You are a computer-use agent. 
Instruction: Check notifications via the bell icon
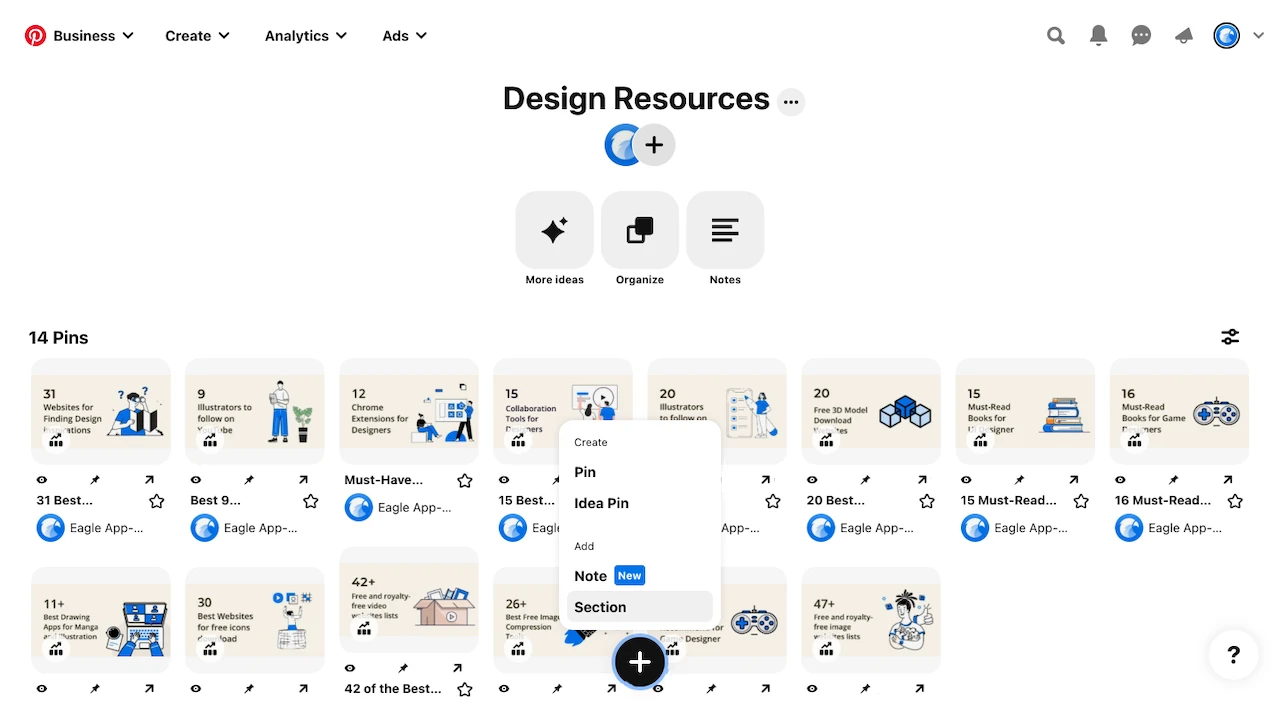1098,35
